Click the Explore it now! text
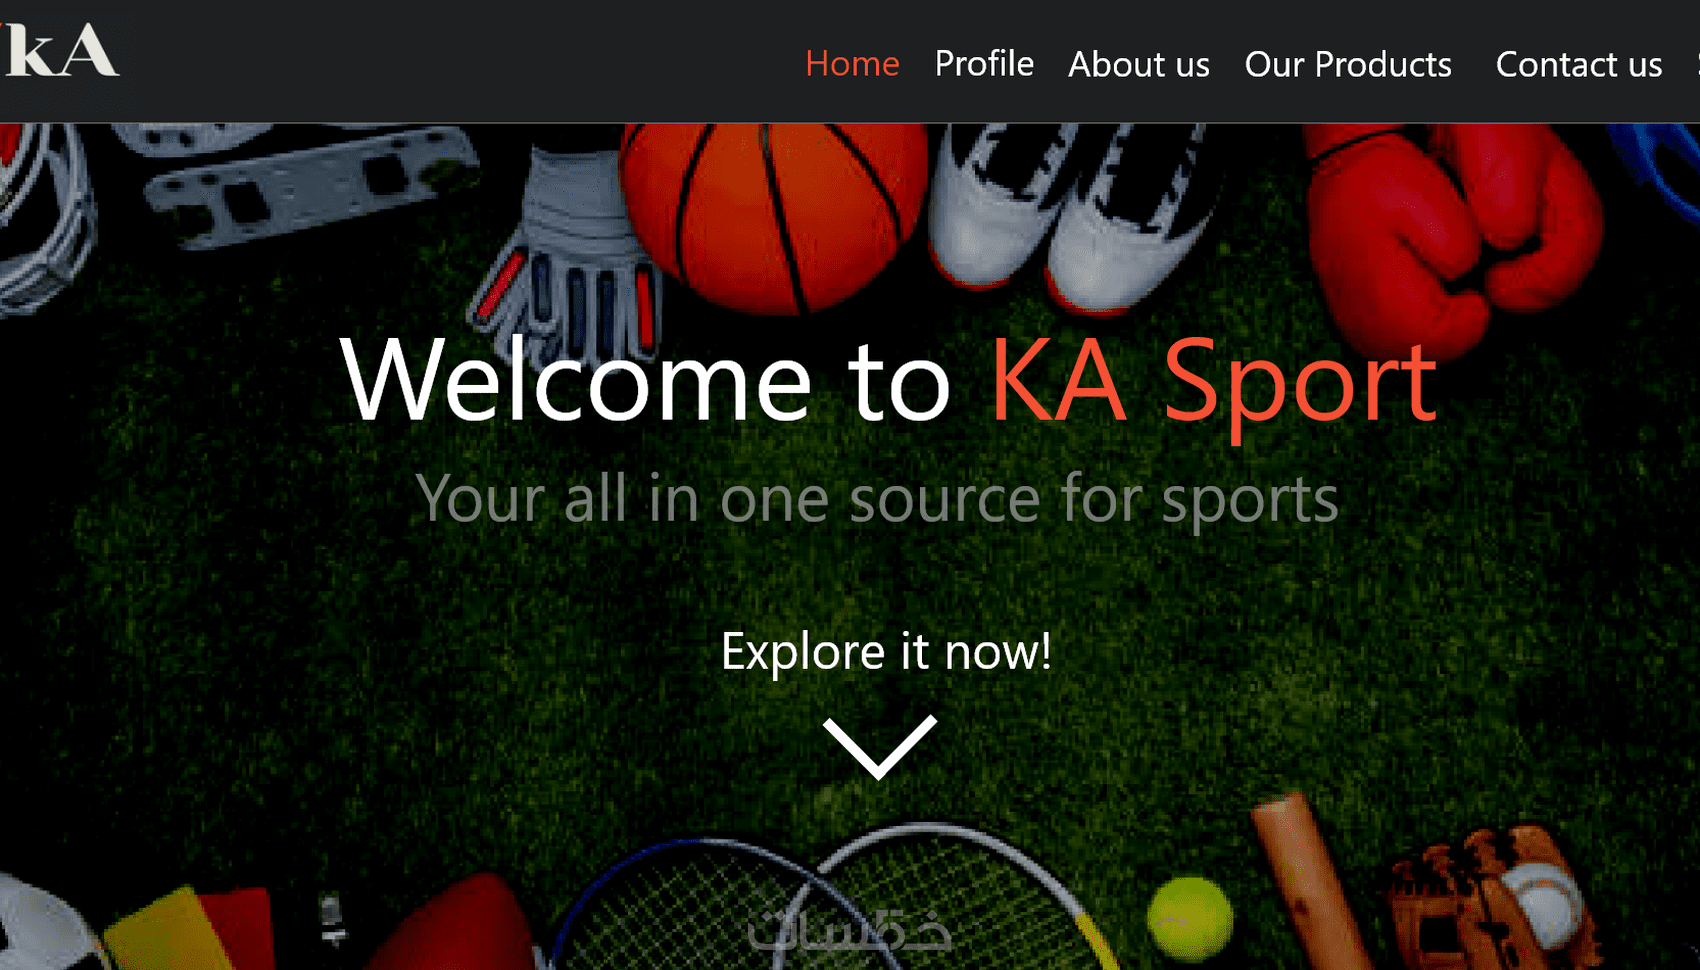 [886, 652]
